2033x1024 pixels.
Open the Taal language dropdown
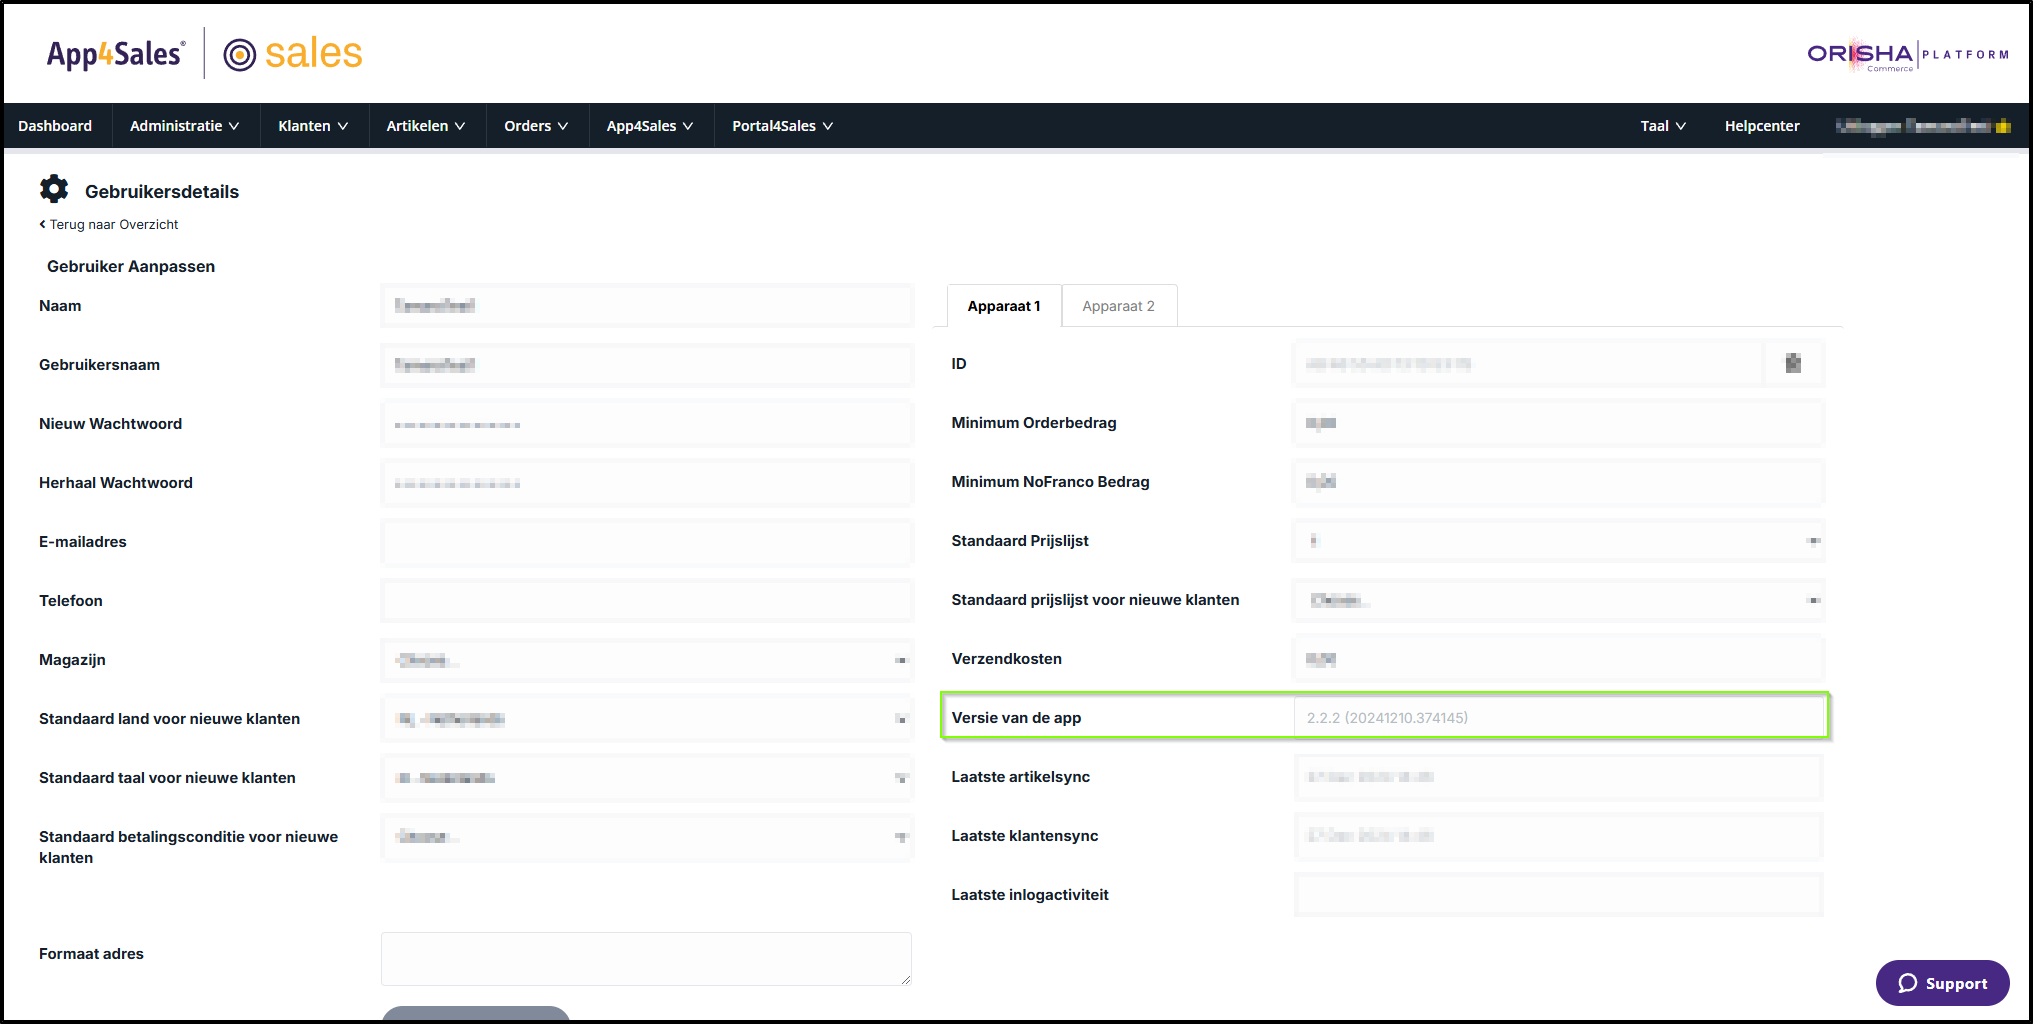[x=1663, y=126]
